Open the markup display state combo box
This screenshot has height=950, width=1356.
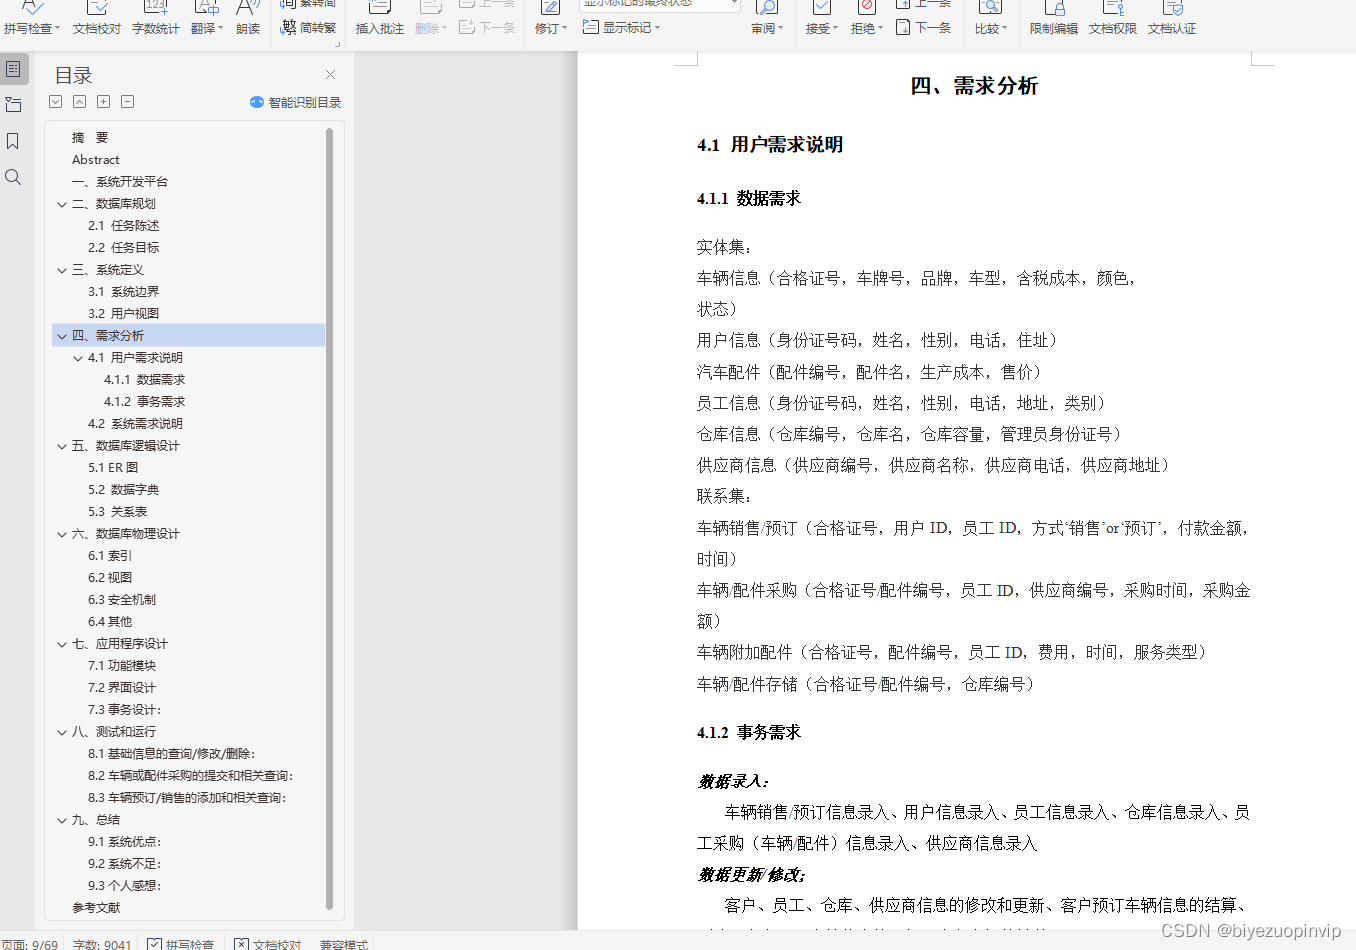(661, 5)
